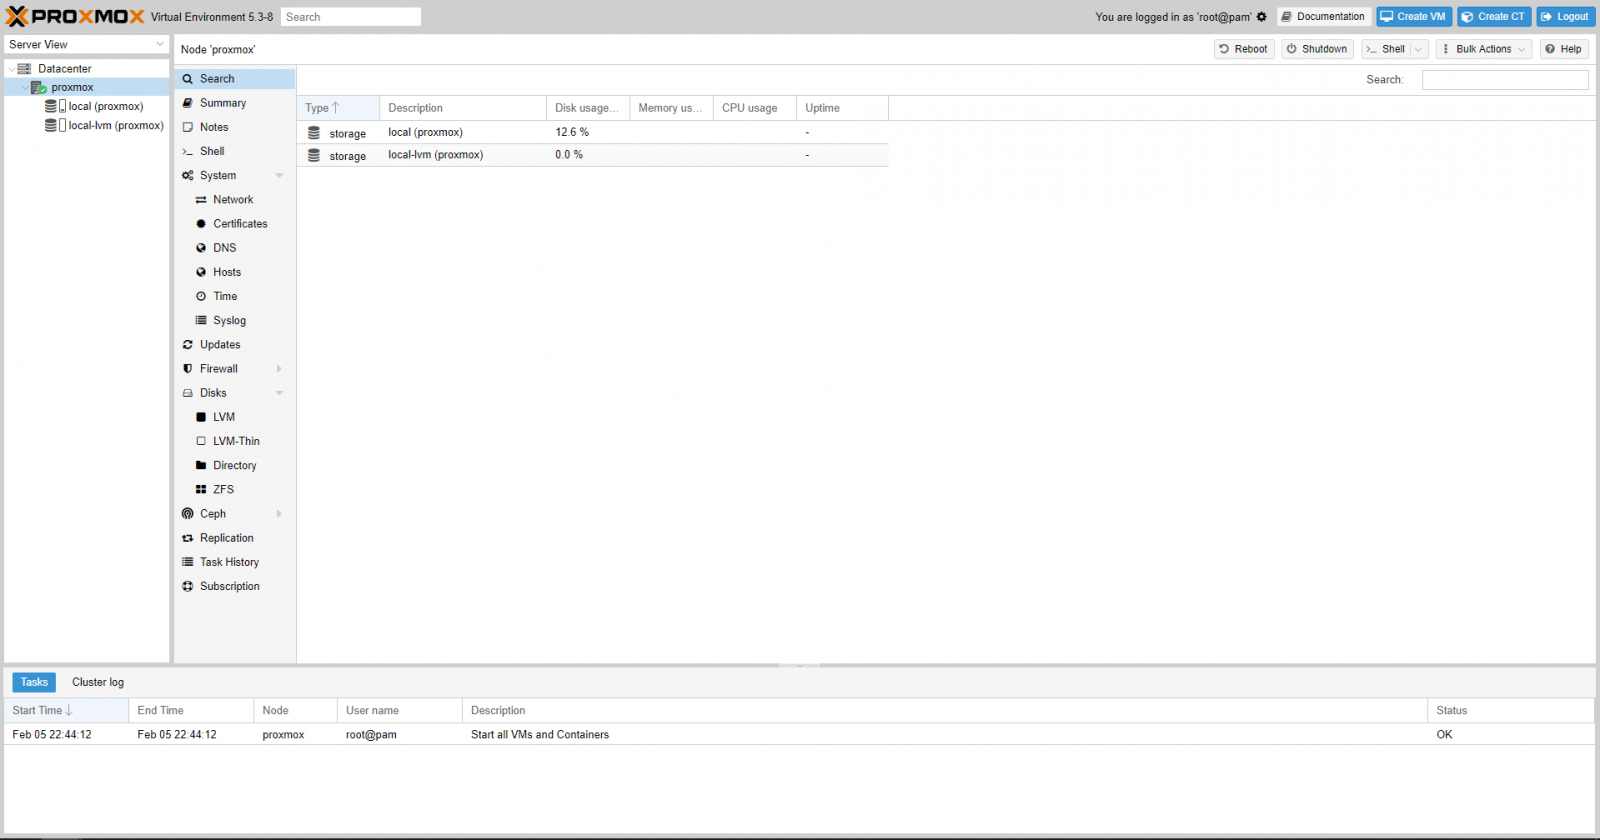Open the Network menu item

pyautogui.click(x=235, y=200)
